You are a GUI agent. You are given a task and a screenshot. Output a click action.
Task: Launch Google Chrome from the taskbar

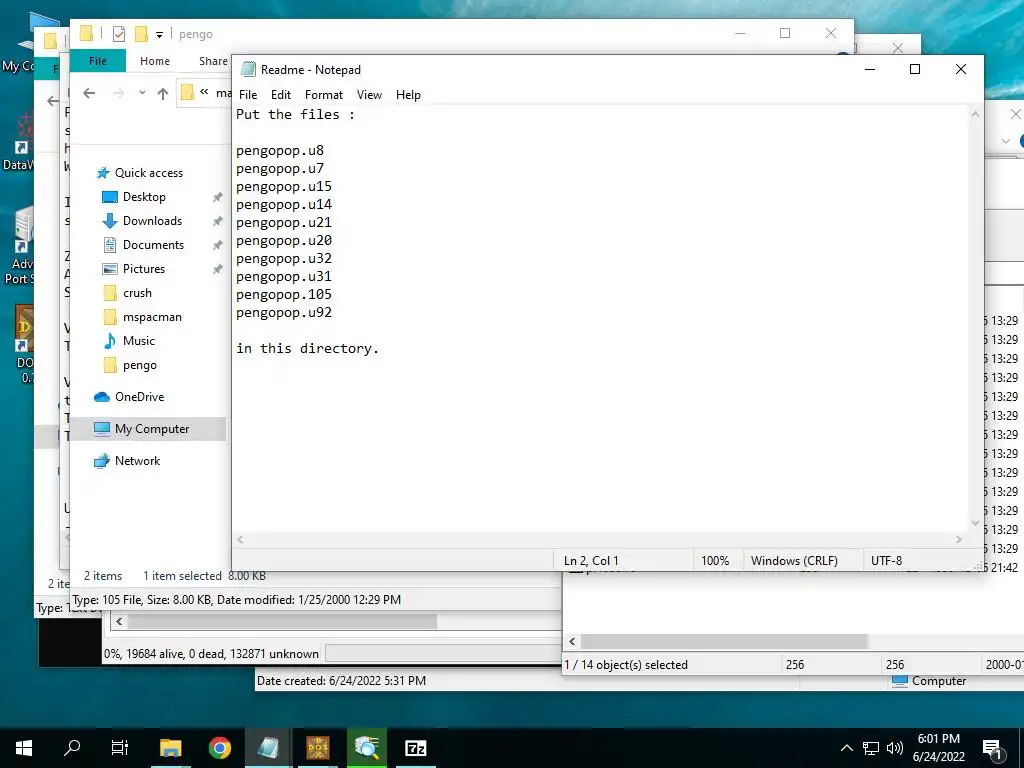coord(220,748)
